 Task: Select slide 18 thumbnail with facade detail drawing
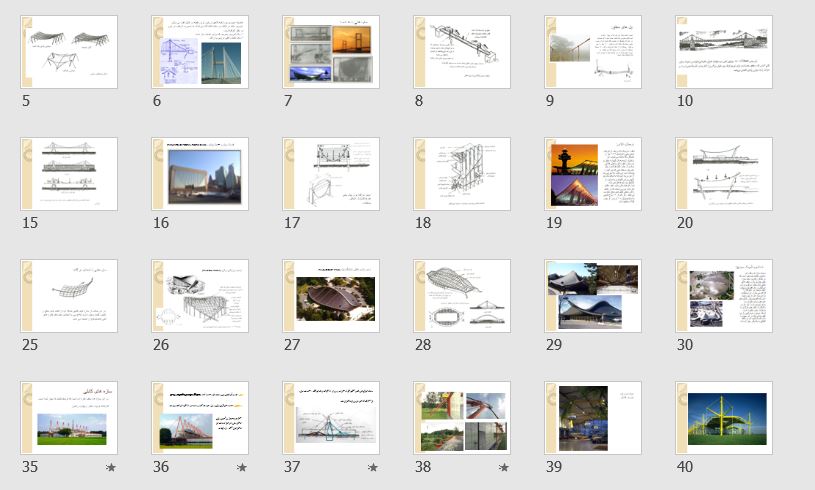click(x=462, y=174)
